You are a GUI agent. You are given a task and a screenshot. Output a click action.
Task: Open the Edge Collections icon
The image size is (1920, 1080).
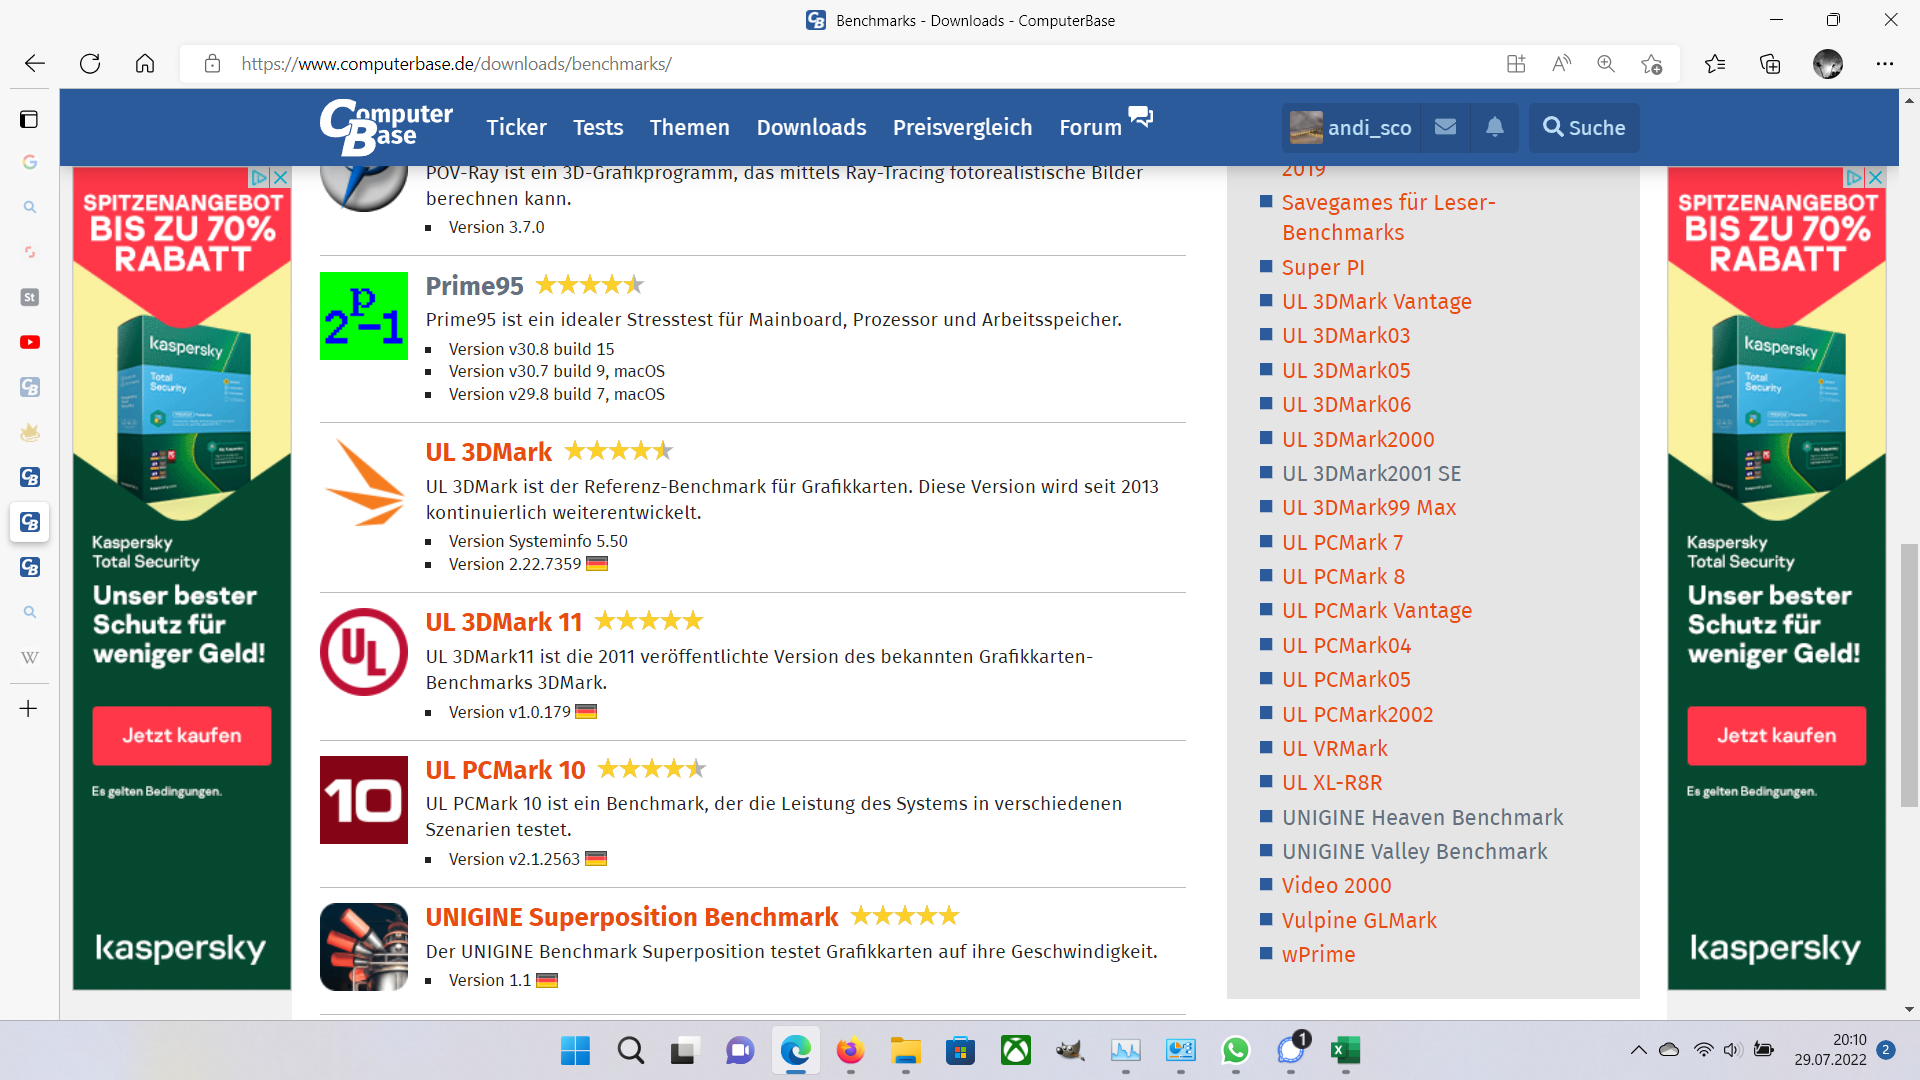pos(1770,64)
